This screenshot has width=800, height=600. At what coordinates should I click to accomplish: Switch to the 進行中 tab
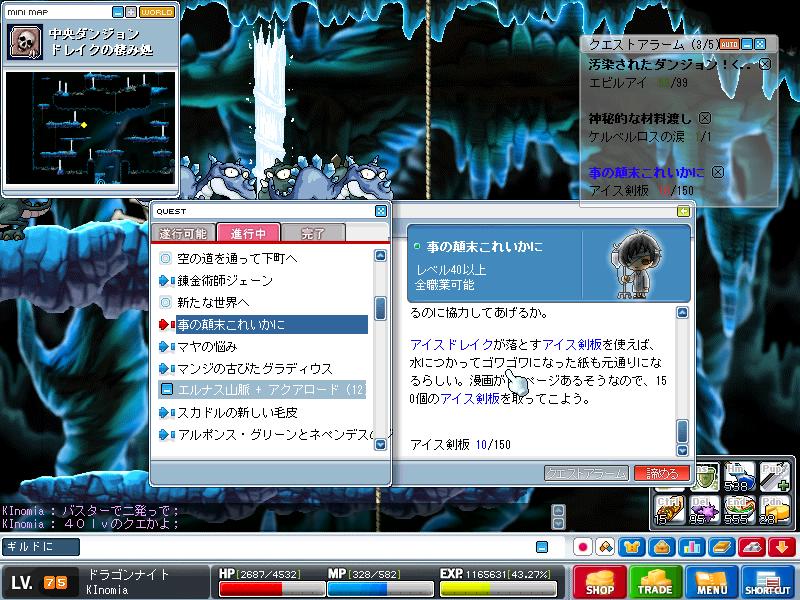coord(248,233)
